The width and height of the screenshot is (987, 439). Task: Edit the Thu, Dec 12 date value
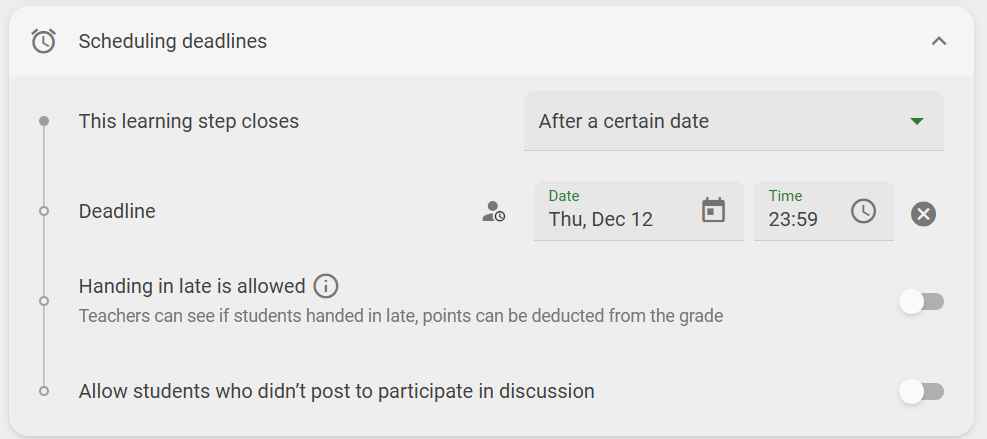[x=601, y=219]
